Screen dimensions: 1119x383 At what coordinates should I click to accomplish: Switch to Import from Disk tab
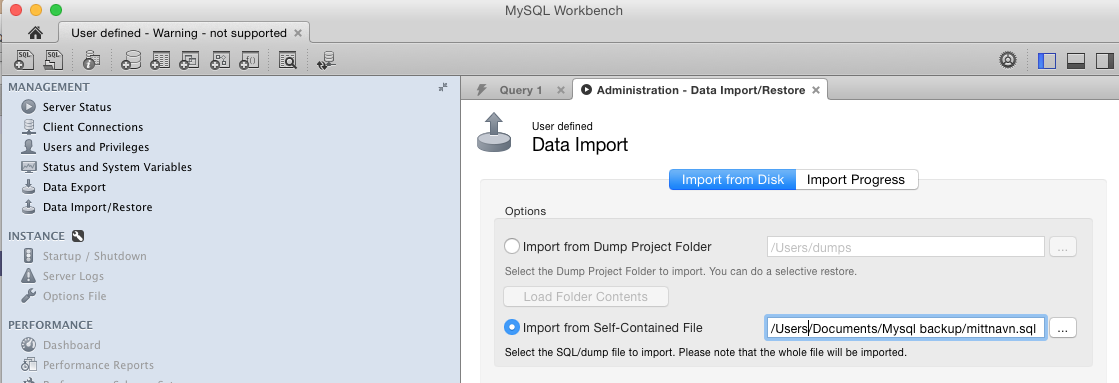point(732,180)
